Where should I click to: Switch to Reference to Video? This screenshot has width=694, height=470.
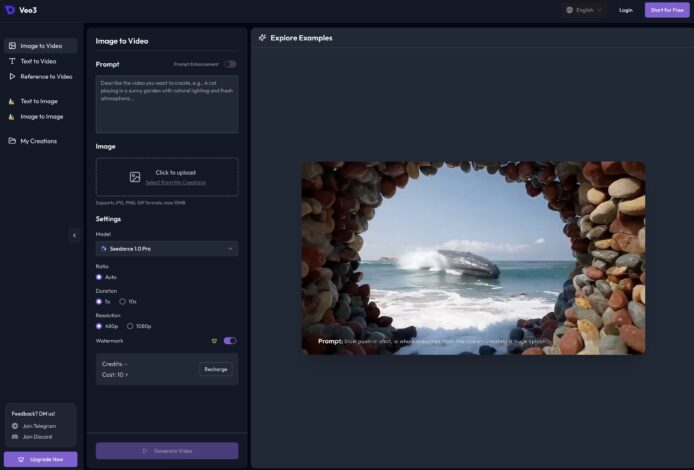point(45,76)
